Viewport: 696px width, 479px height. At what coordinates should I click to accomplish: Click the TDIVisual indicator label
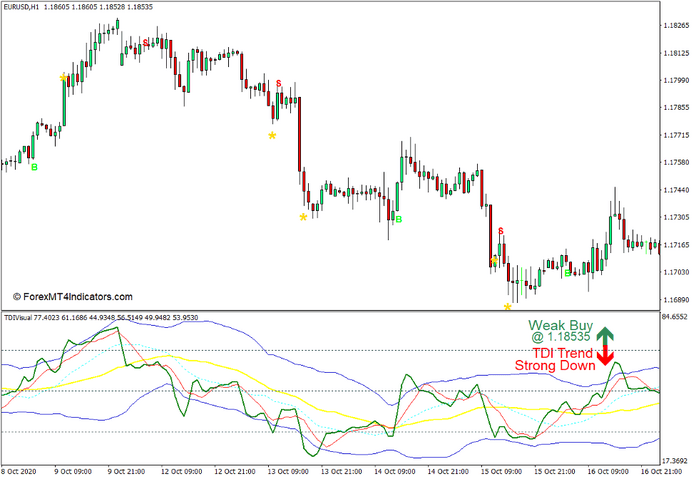pyautogui.click(x=19, y=318)
